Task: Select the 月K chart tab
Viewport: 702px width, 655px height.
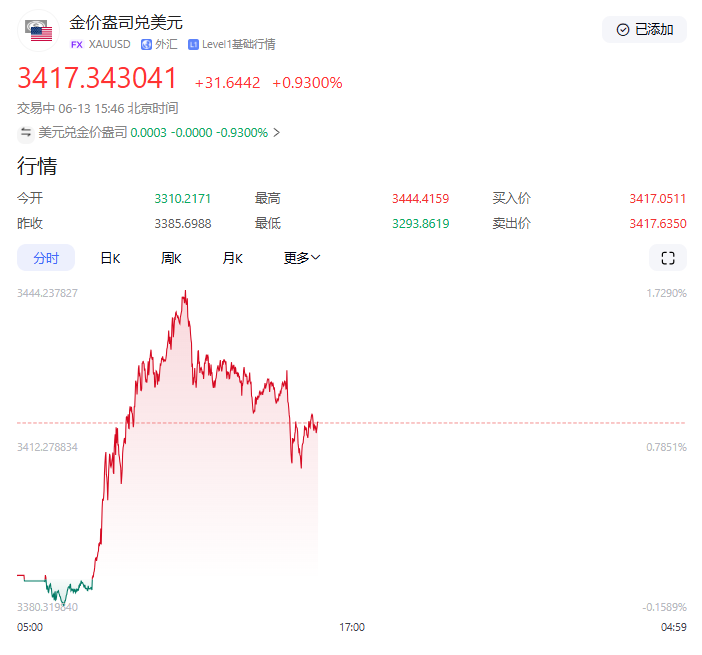Action: [232, 258]
